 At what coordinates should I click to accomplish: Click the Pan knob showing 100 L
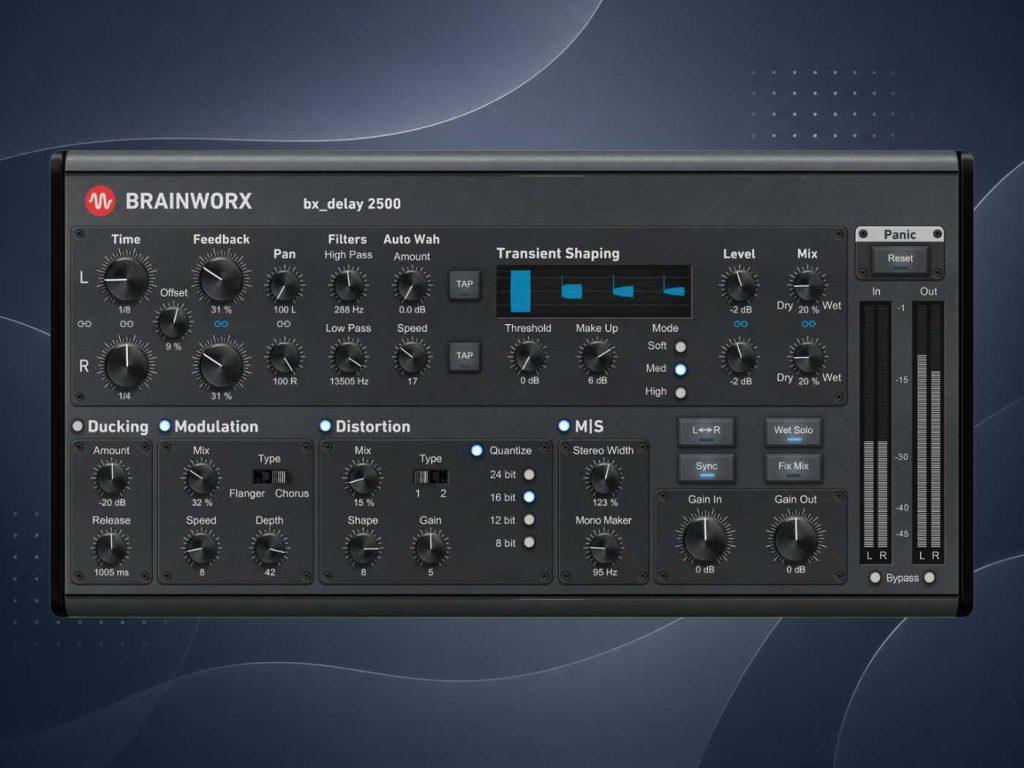[x=284, y=286]
